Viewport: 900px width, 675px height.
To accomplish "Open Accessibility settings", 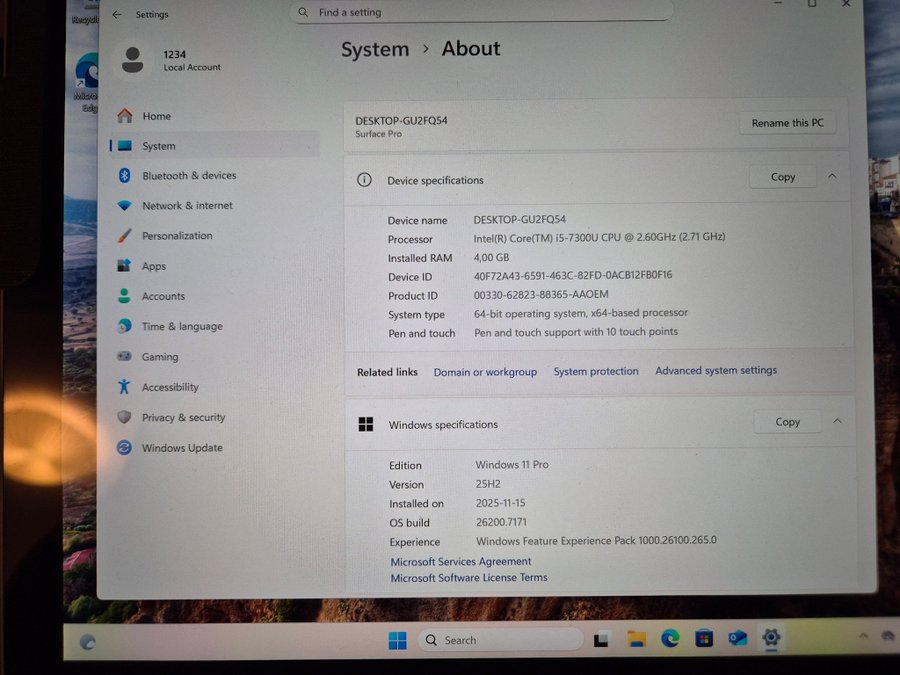I will click(x=170, y=387).
